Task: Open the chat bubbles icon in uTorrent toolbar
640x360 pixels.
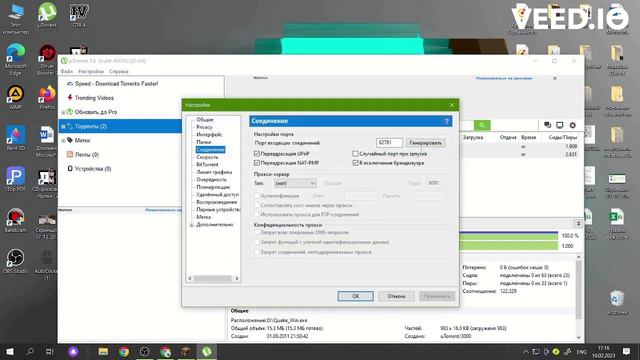Action: click(547, 125)
